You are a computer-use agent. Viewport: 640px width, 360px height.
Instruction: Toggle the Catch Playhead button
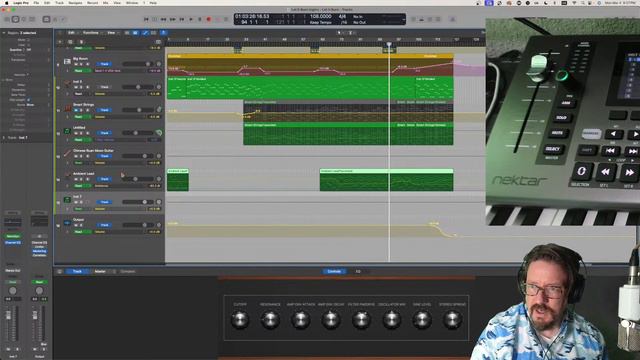pyautogui.click(x=163, y=33)
